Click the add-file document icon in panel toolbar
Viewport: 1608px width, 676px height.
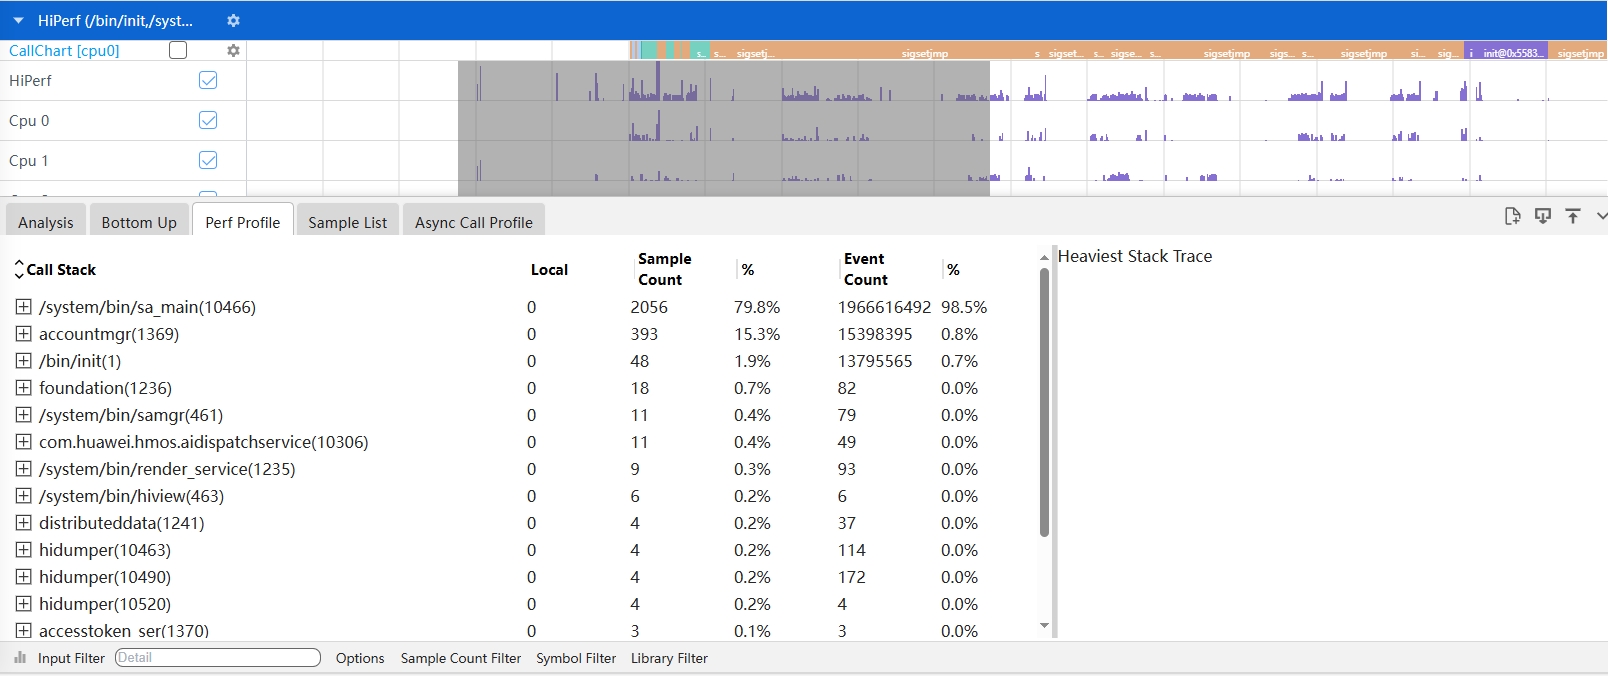(x=1512, y=216)
